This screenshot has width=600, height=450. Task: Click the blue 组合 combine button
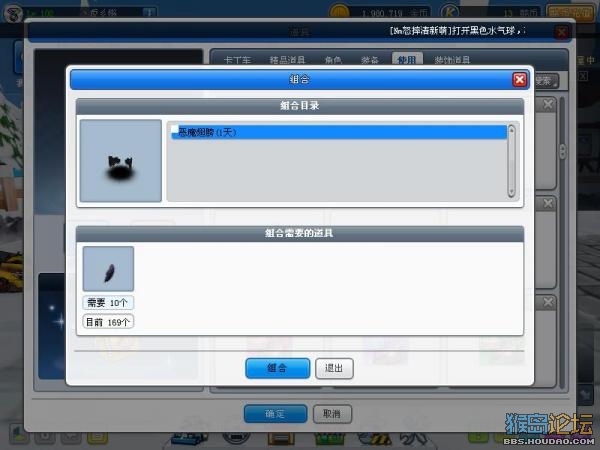(x=277, y=368)
